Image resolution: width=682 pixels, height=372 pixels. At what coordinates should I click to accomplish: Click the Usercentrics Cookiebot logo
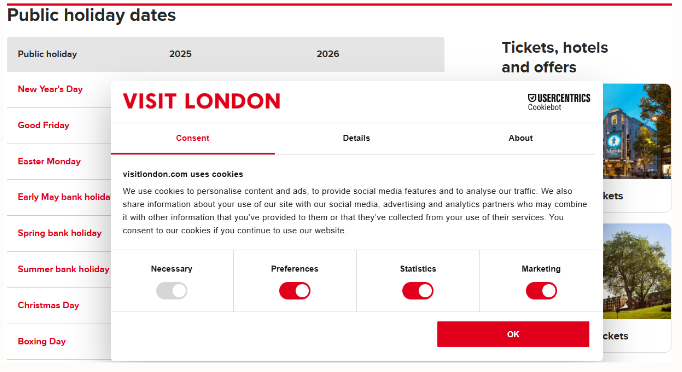559,102
